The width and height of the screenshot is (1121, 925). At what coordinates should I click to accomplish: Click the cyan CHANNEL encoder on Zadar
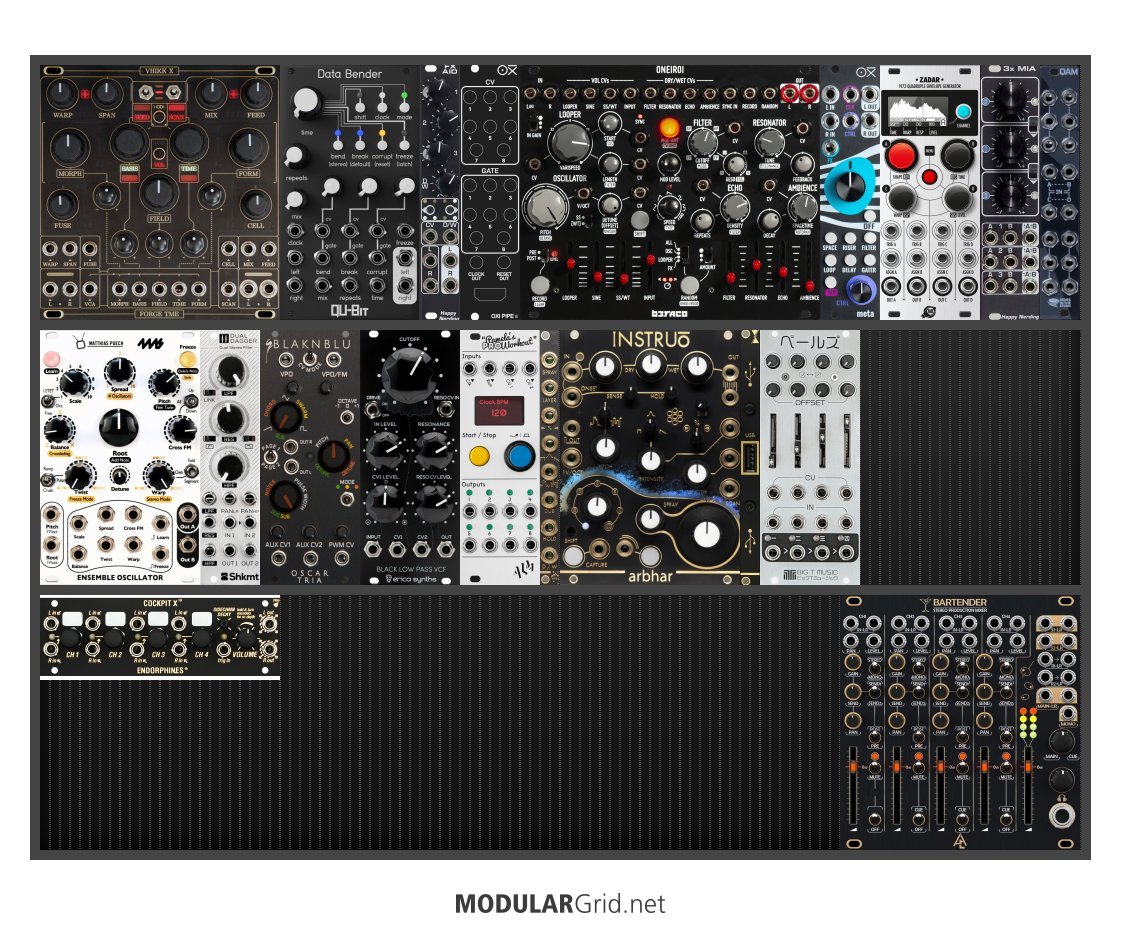coord(963,112)
